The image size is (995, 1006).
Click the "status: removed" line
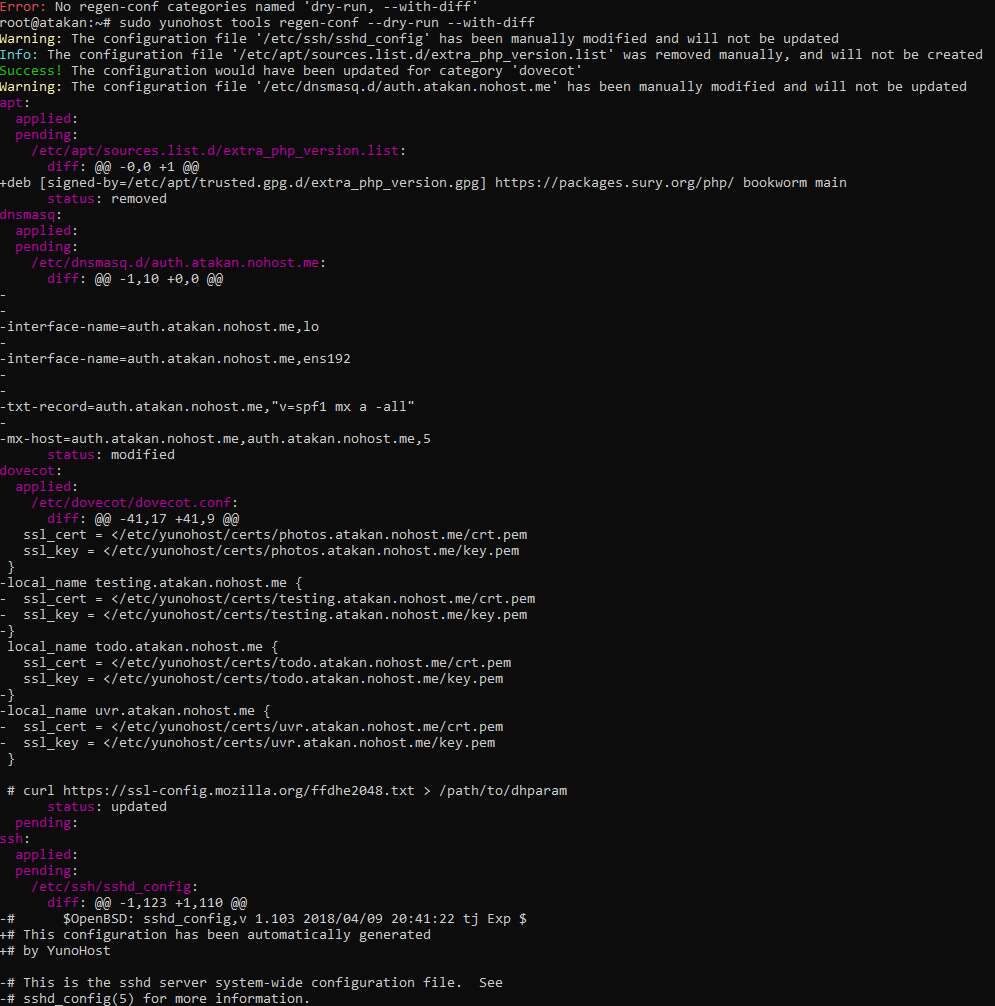click(107, 199)
